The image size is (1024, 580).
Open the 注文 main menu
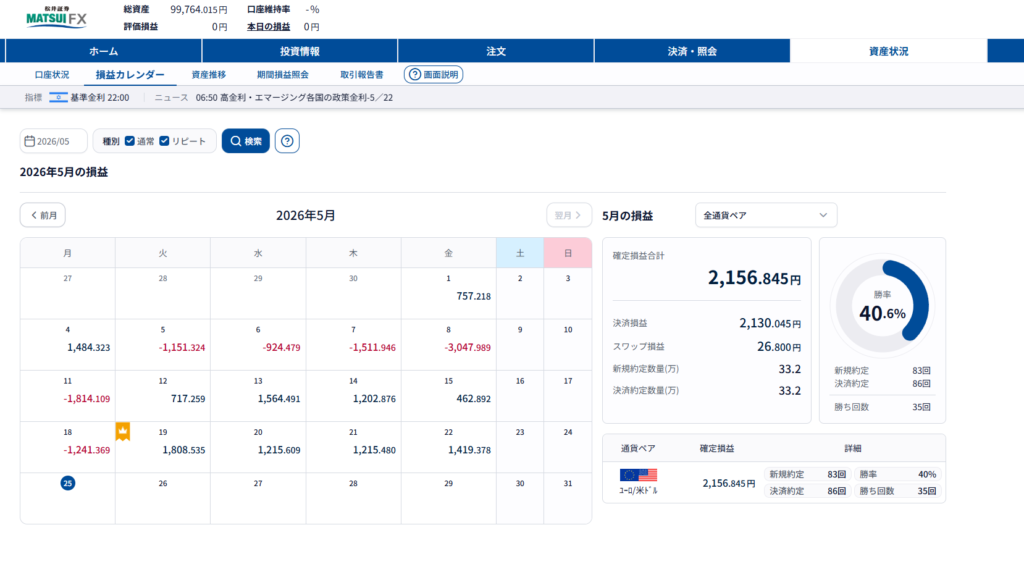coord(496,51)
